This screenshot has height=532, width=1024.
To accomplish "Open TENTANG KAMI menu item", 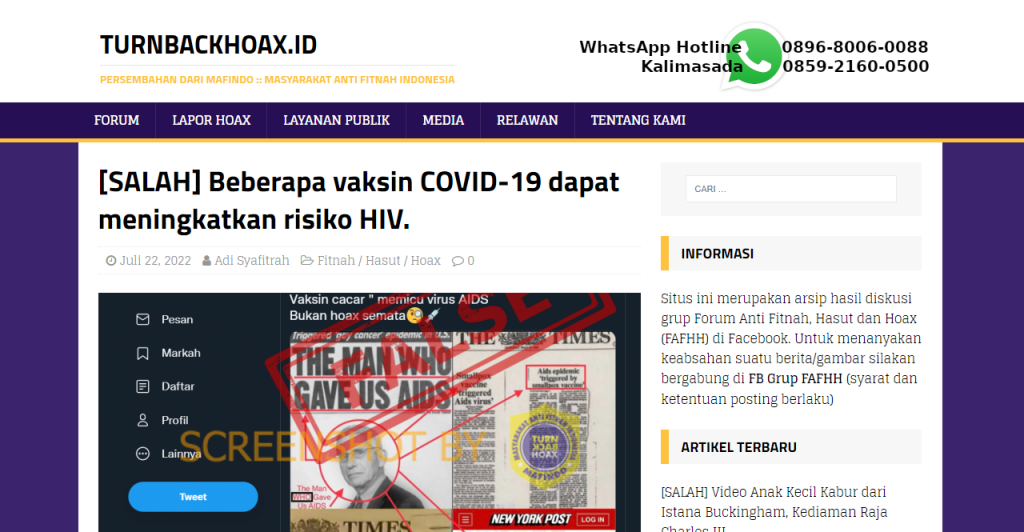I will click(x=638, y=120).
